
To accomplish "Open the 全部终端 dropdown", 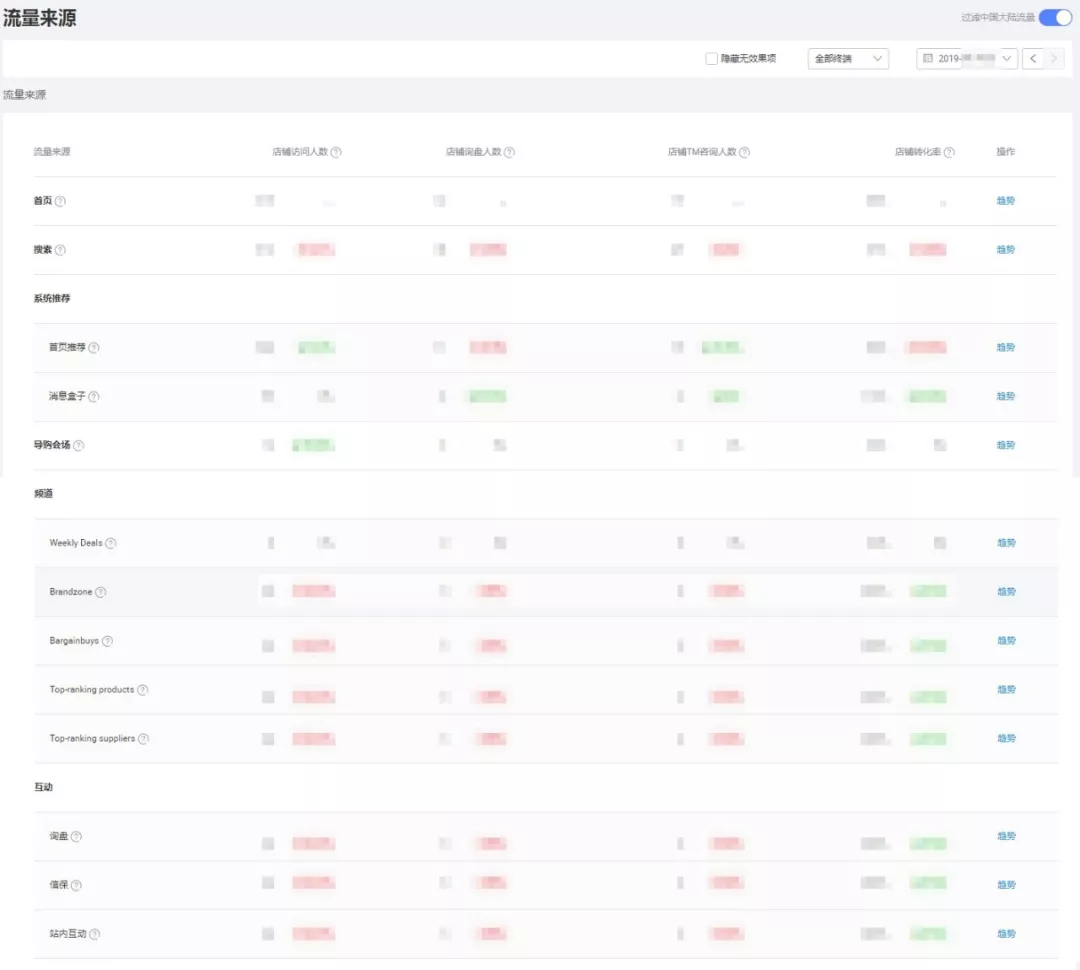I will [848, 59].
